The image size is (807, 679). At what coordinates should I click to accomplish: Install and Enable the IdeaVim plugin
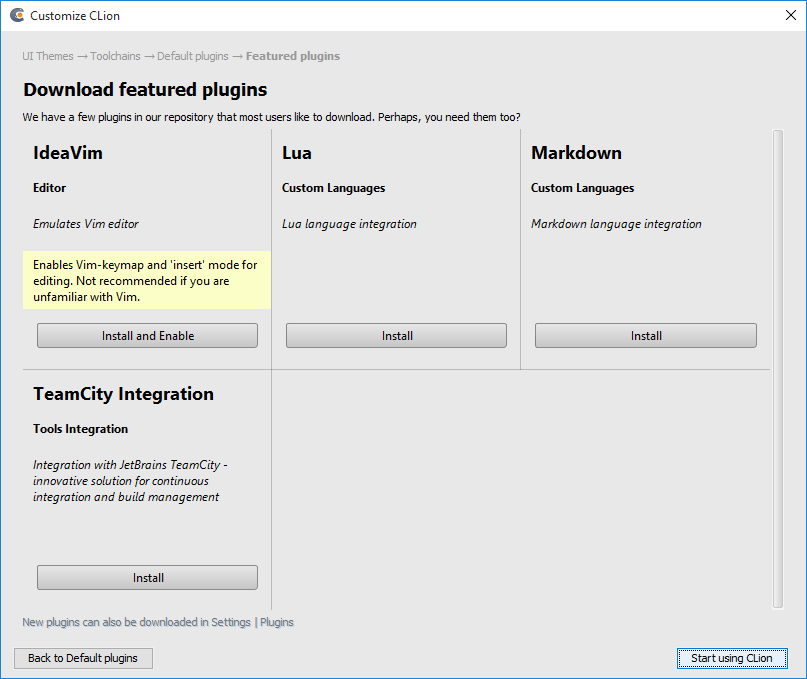click(x=147, y=336)
